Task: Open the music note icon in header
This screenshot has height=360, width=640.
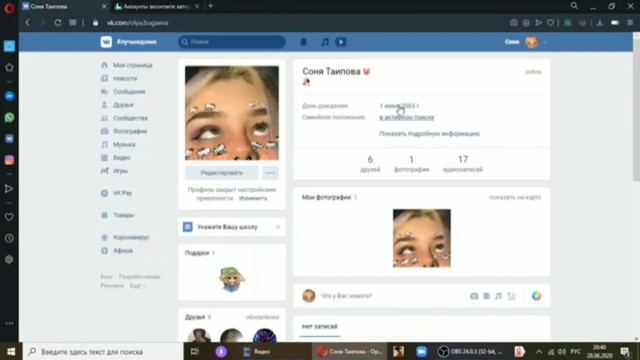Action: [x=324, y=42]
